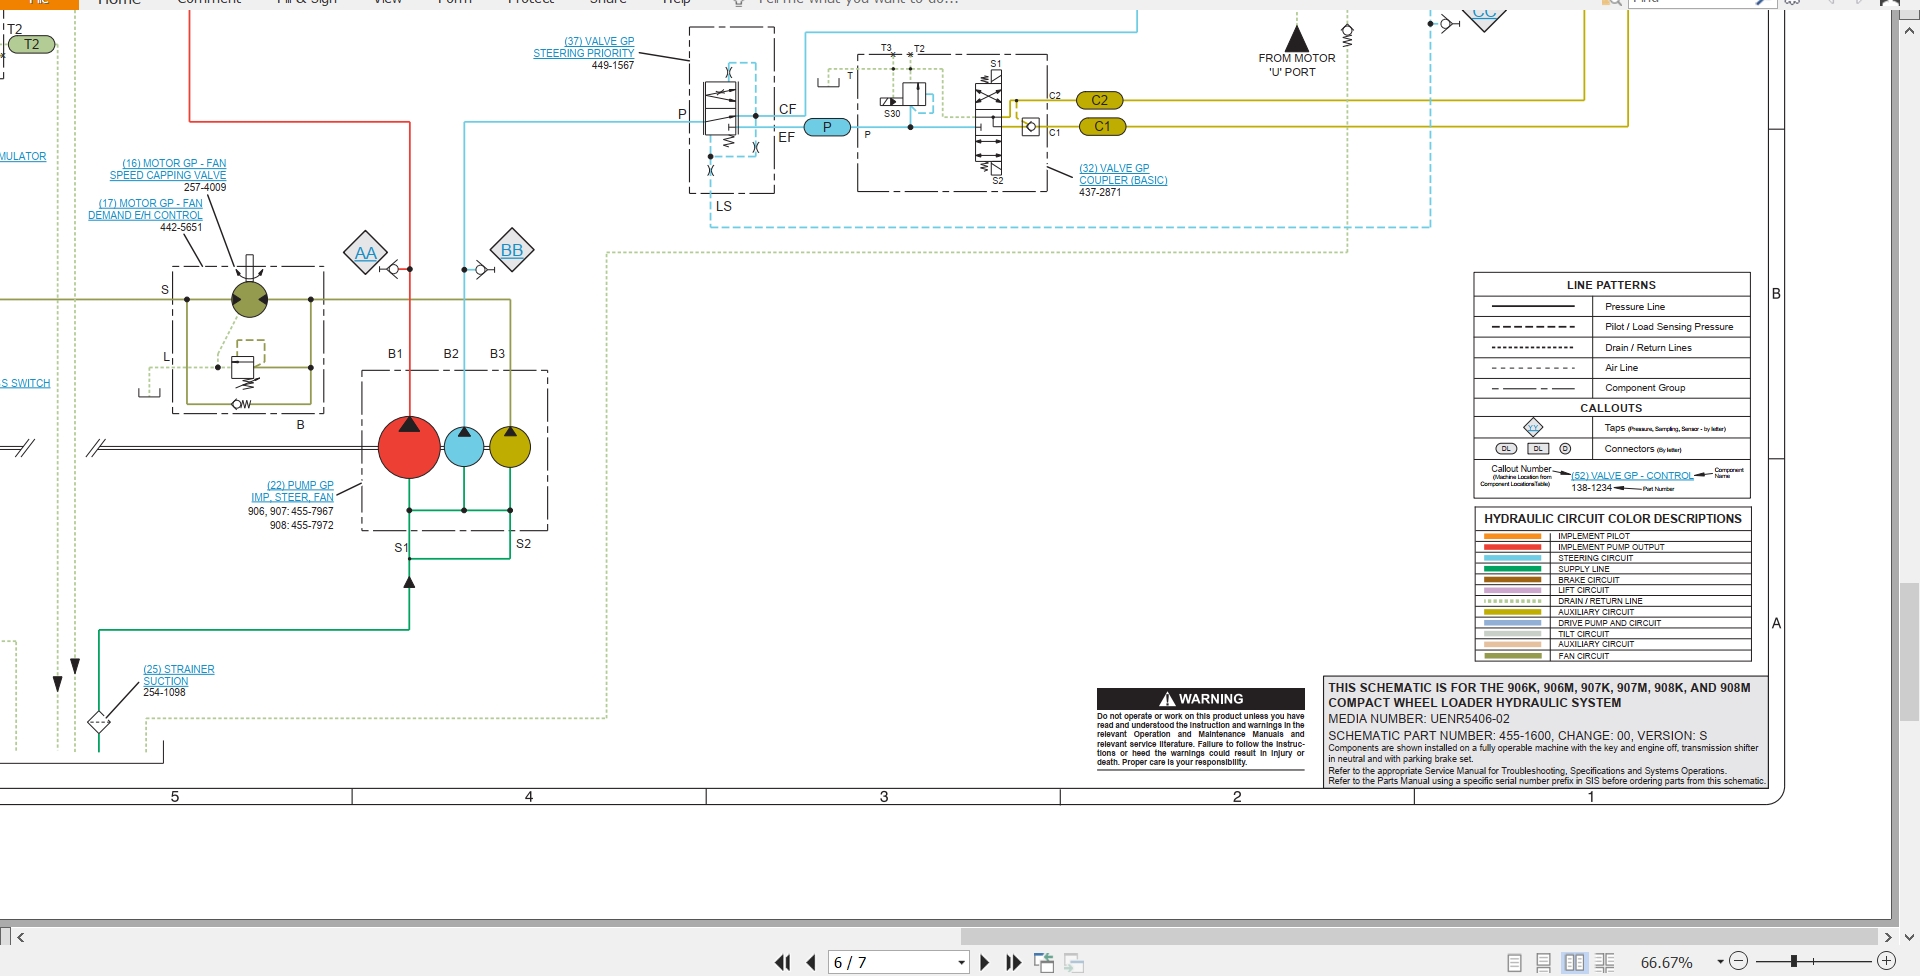Viewport: 1920px width, 976px height.
Task: Select the blue steering pump symbol
Action: click(x=464, y=447)
